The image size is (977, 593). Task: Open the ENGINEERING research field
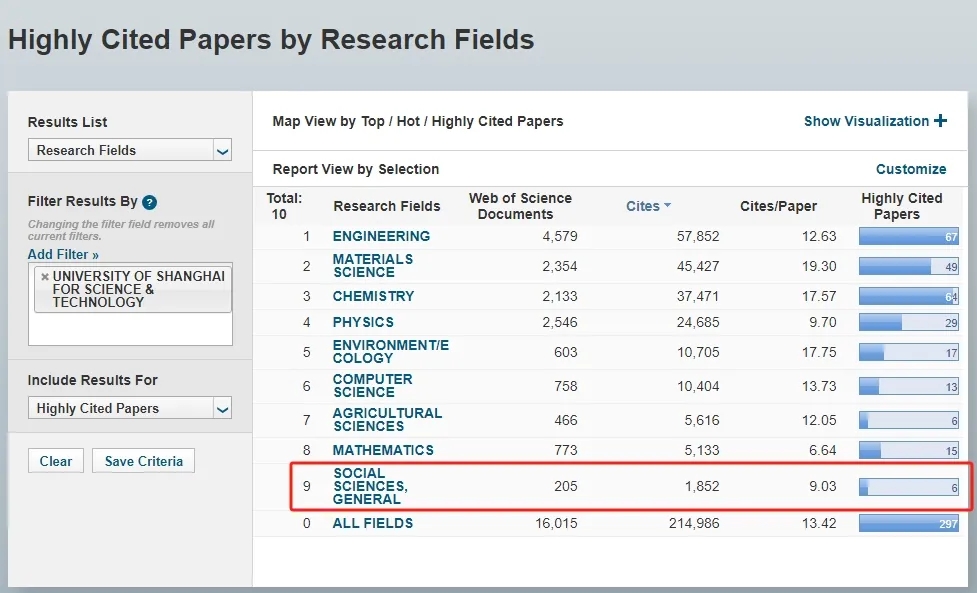[x=381, y=236]
